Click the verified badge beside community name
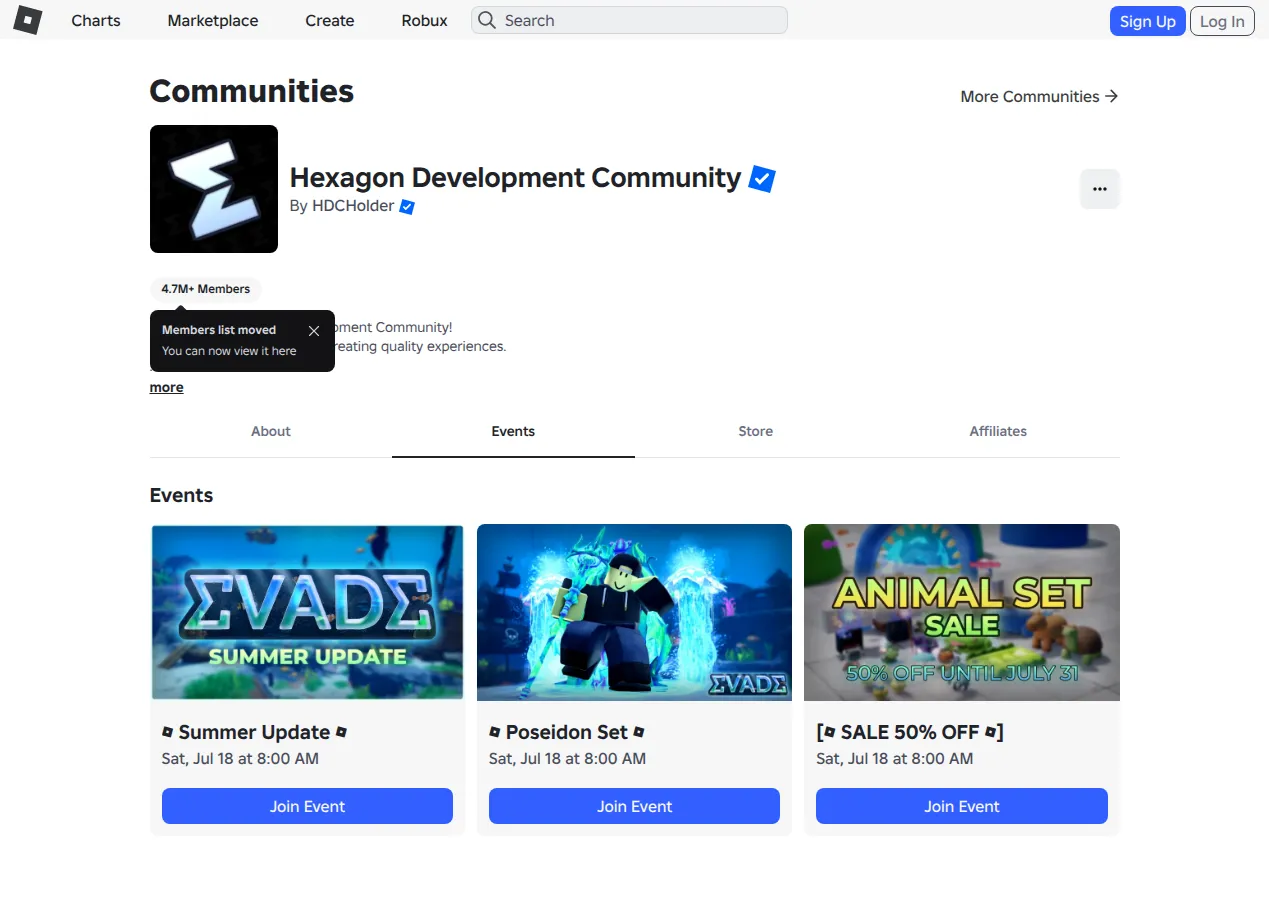 coord(762,179)
